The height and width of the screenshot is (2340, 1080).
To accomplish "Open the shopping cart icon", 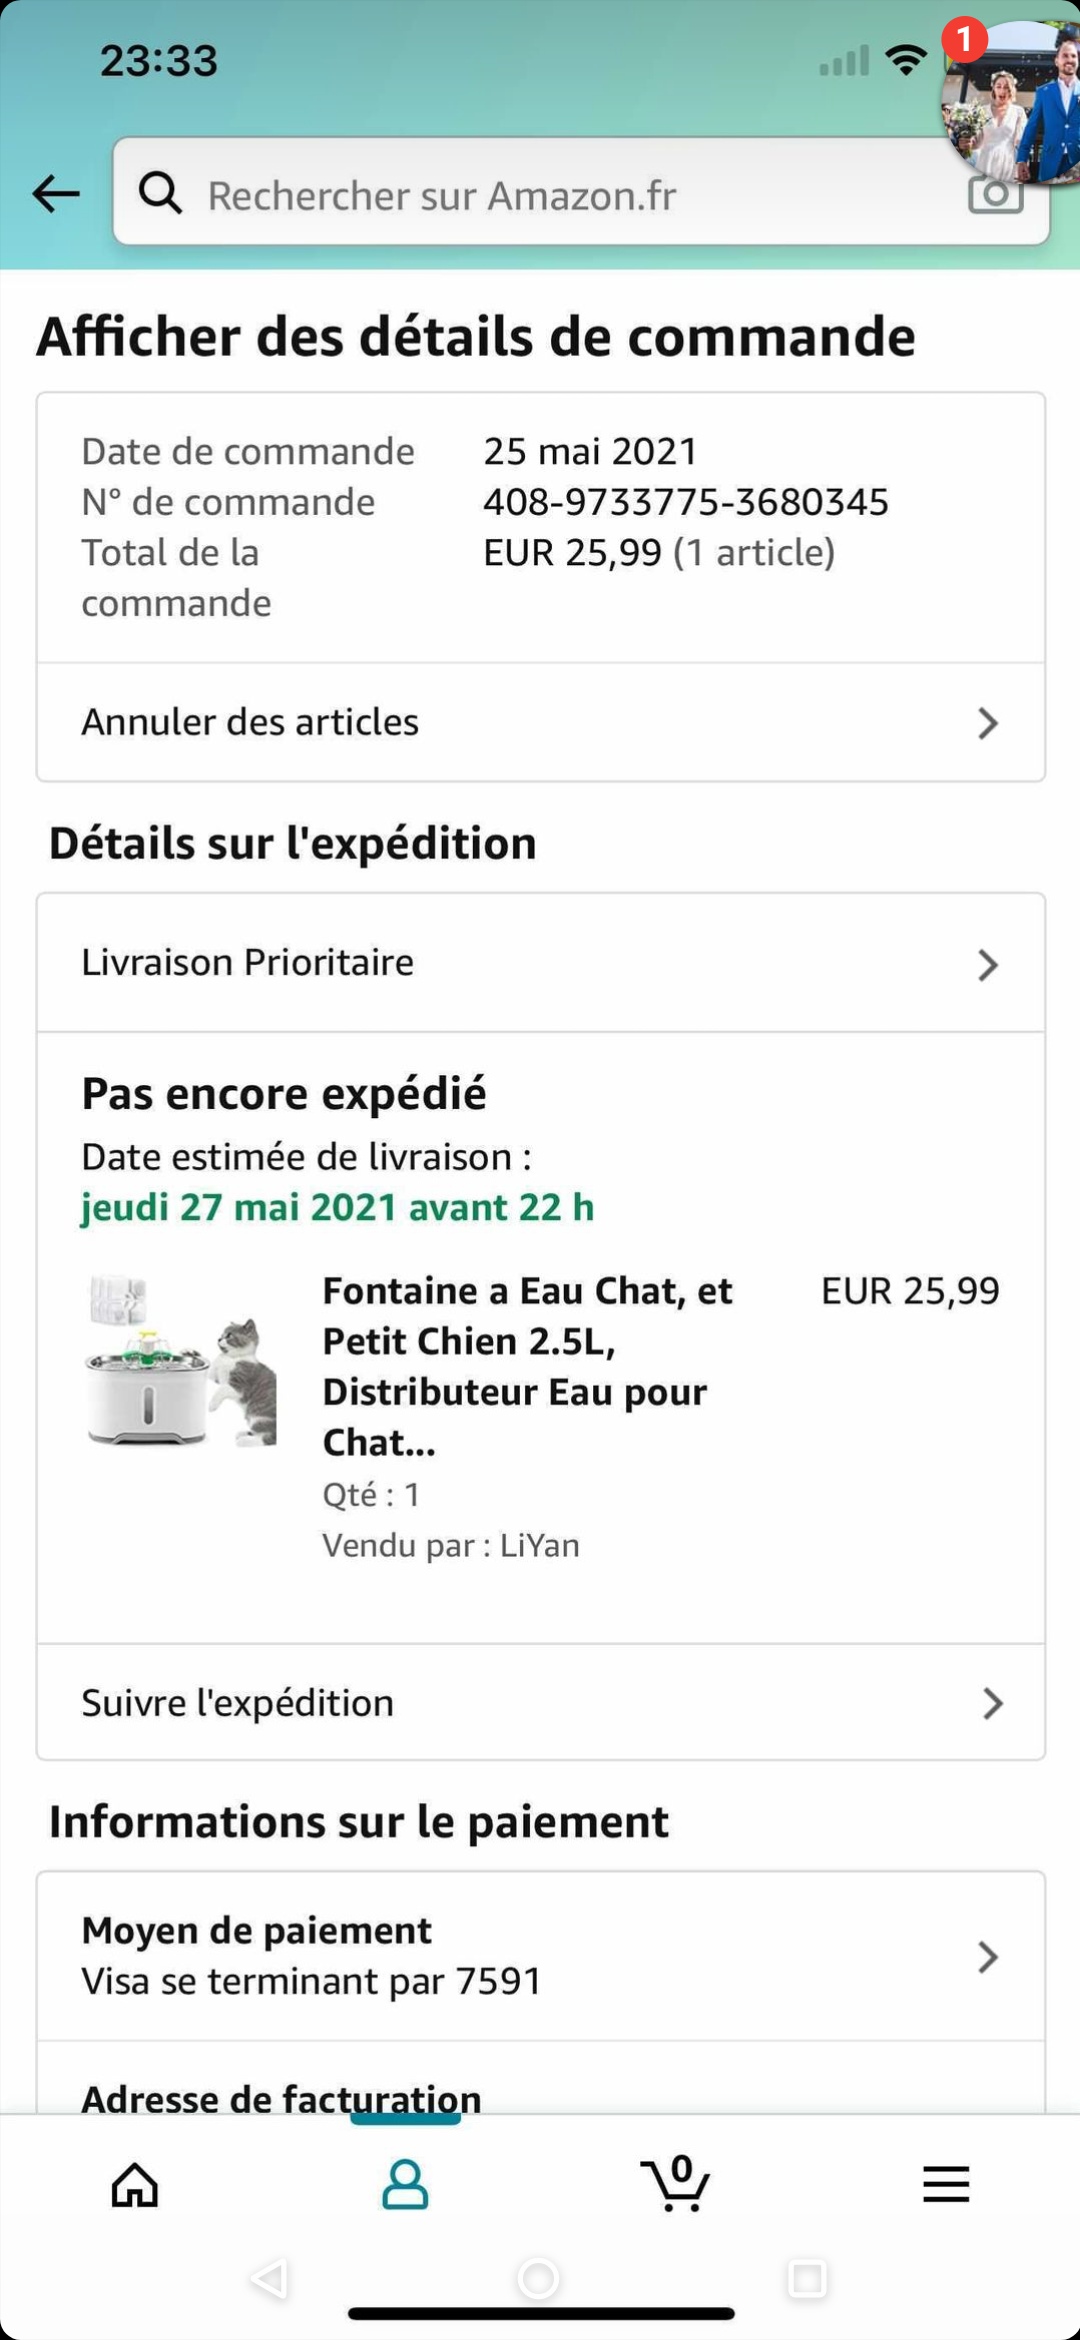I will tap(676, 2183).
